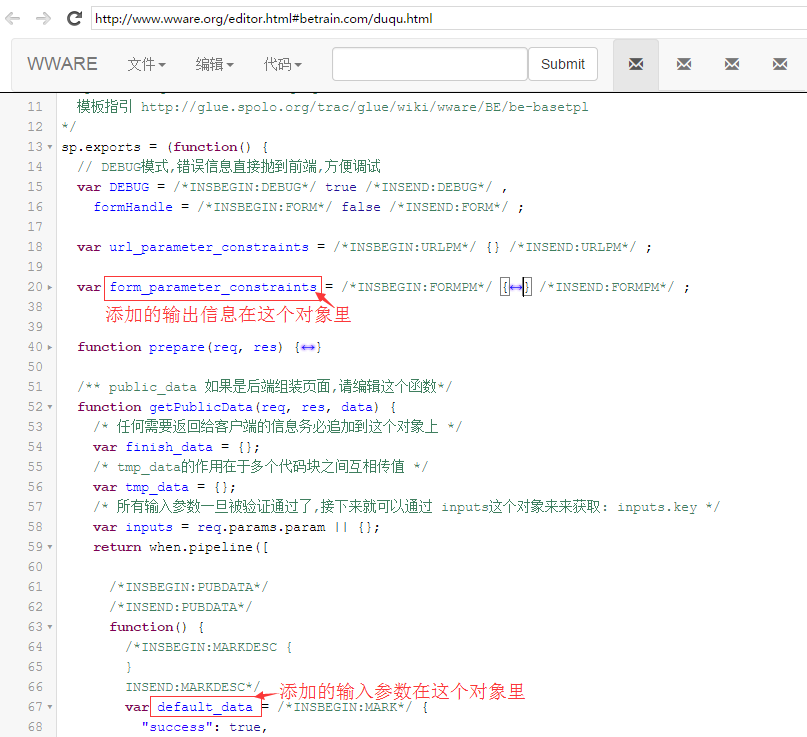The image size is (807, 737).
Task: Click the third envelope icon in navbar
Action: [732, 64]
